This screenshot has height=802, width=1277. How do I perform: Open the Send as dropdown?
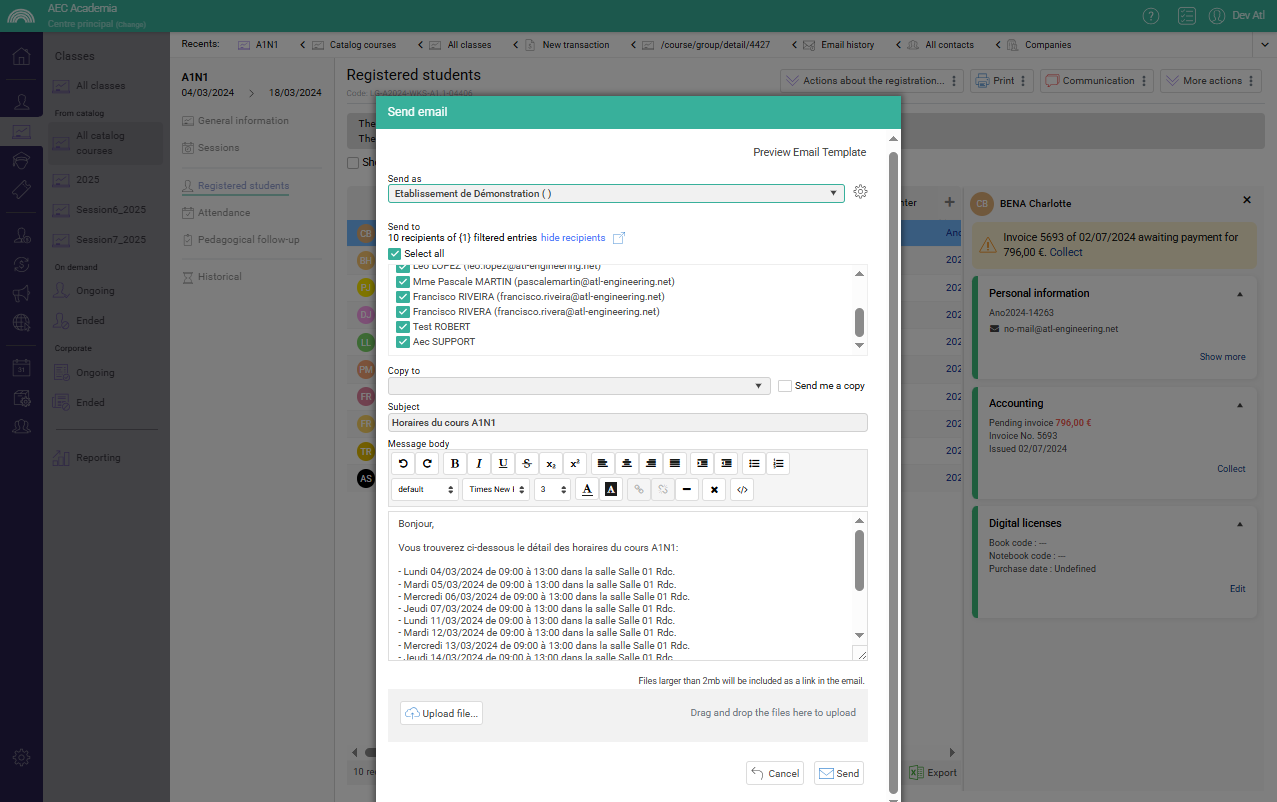pos(616,194)
